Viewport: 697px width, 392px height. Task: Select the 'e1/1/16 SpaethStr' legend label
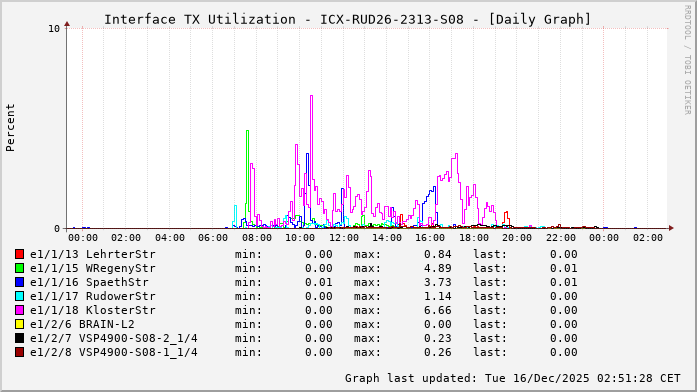(89, 282)
